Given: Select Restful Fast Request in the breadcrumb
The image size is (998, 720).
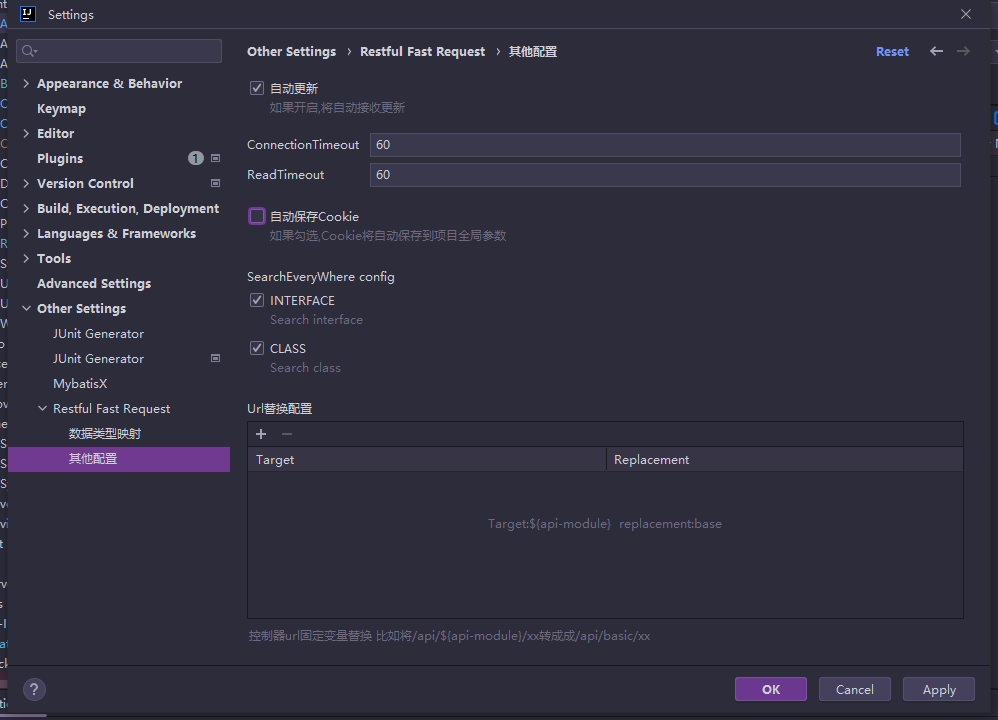Looking at the screenshot, I should pos(422,51).
